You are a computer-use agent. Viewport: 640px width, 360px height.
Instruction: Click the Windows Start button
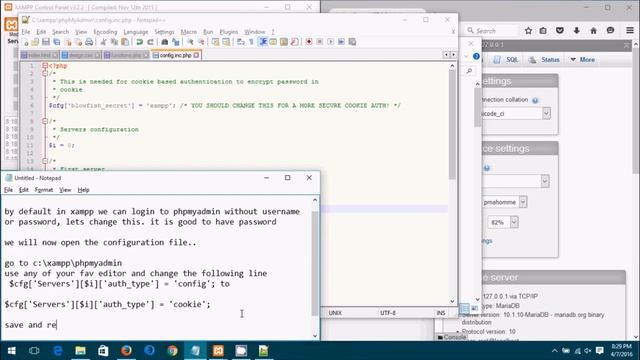click(x=11, y=351)
